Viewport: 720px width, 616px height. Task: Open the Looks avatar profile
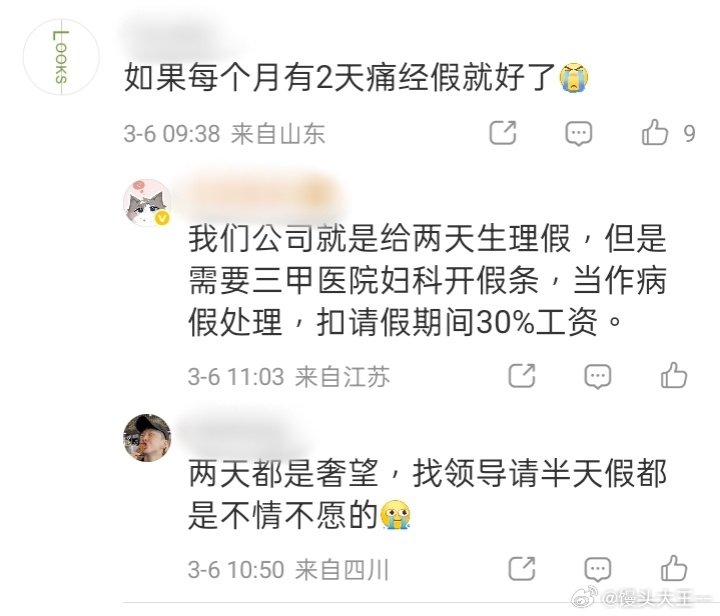point(61,57)
